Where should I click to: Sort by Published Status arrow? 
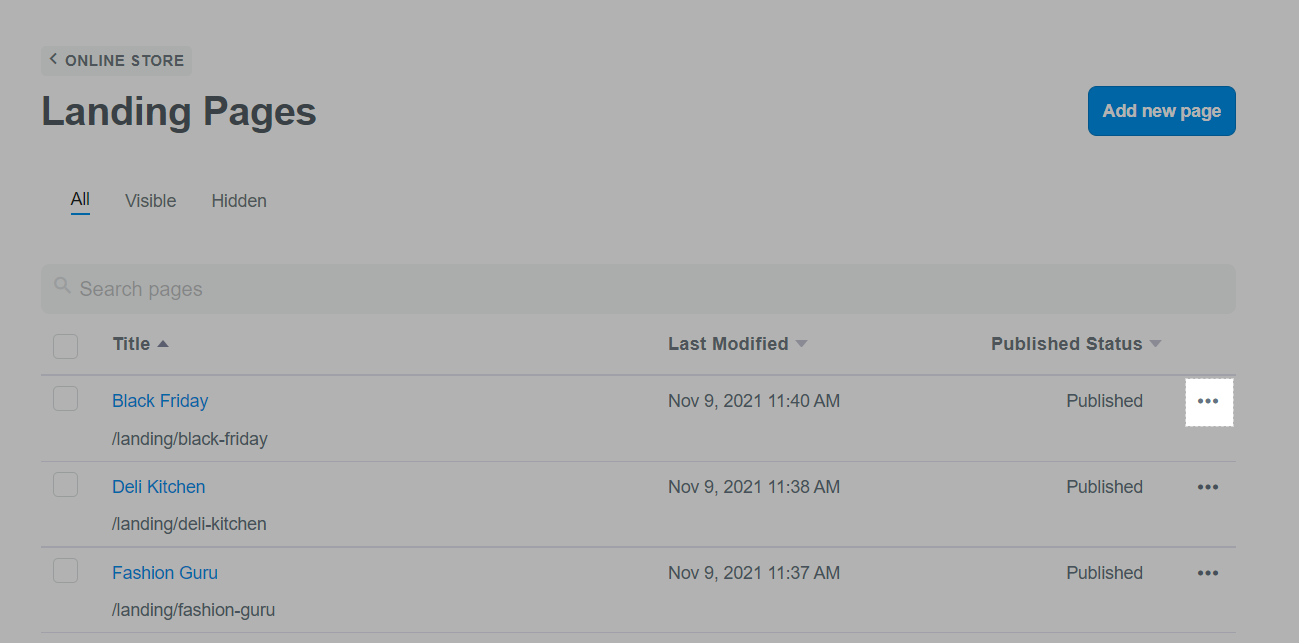[1155, 344]
